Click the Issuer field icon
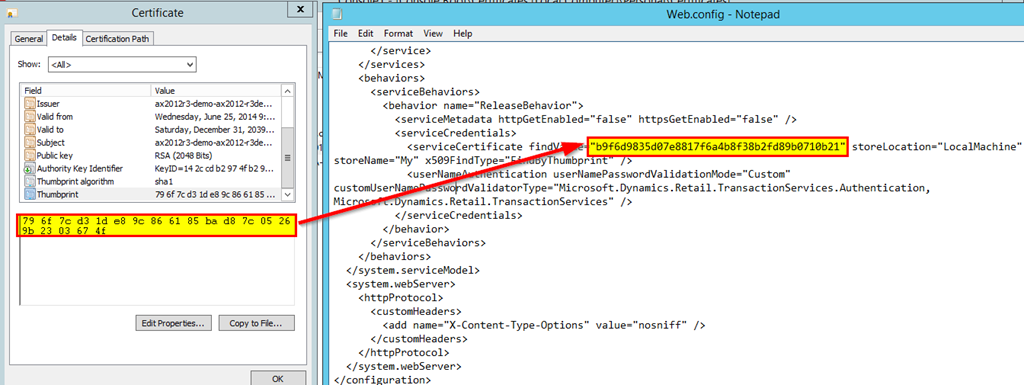1024x385 pixels. 29,104
